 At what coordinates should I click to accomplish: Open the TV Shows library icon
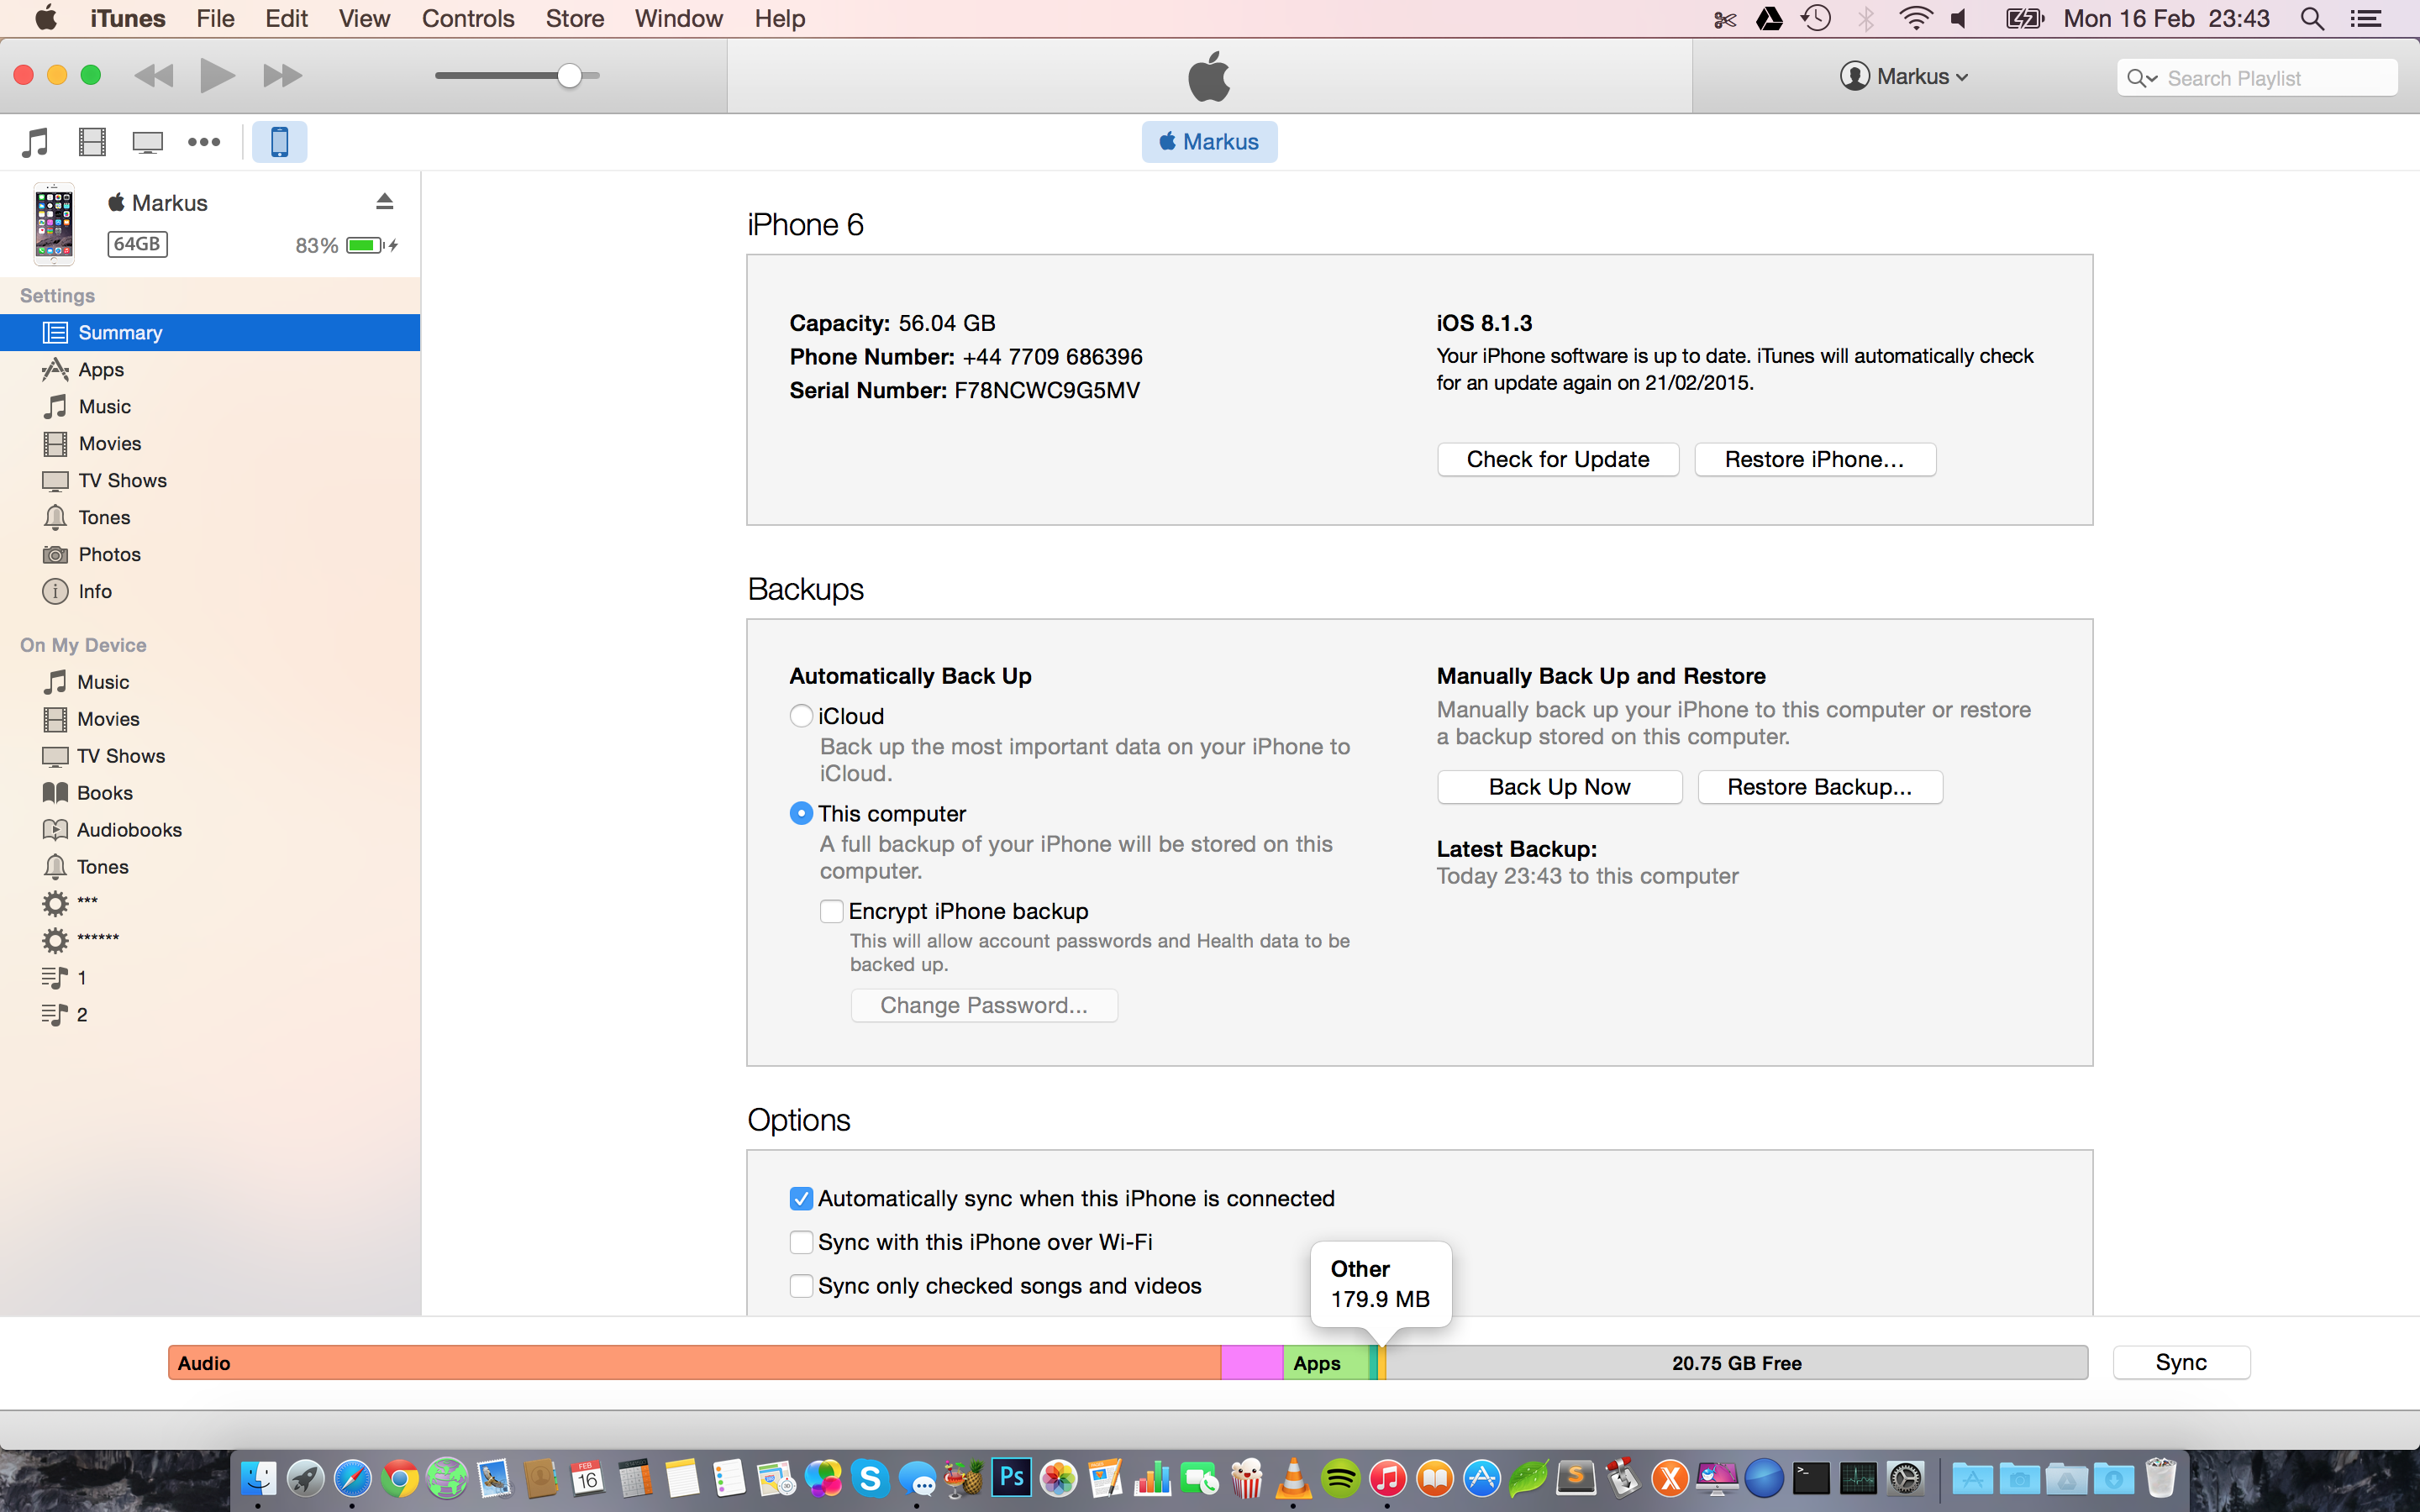[148, 142]
